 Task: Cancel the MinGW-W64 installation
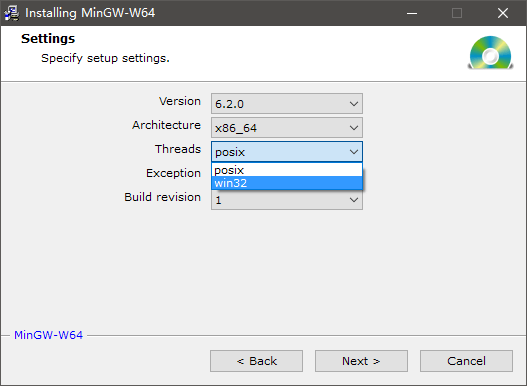point(466,361)
